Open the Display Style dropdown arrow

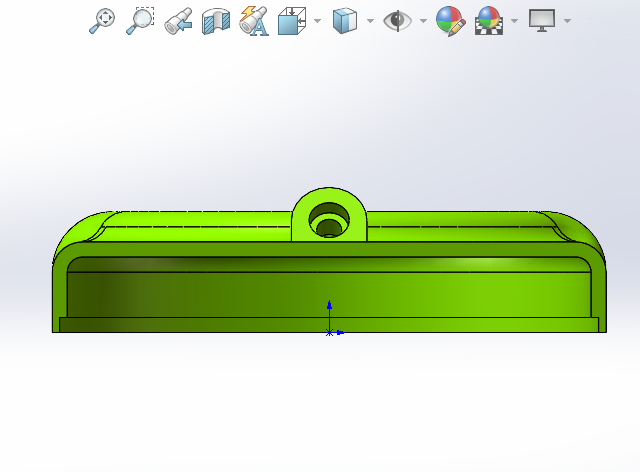click(370, 21)
